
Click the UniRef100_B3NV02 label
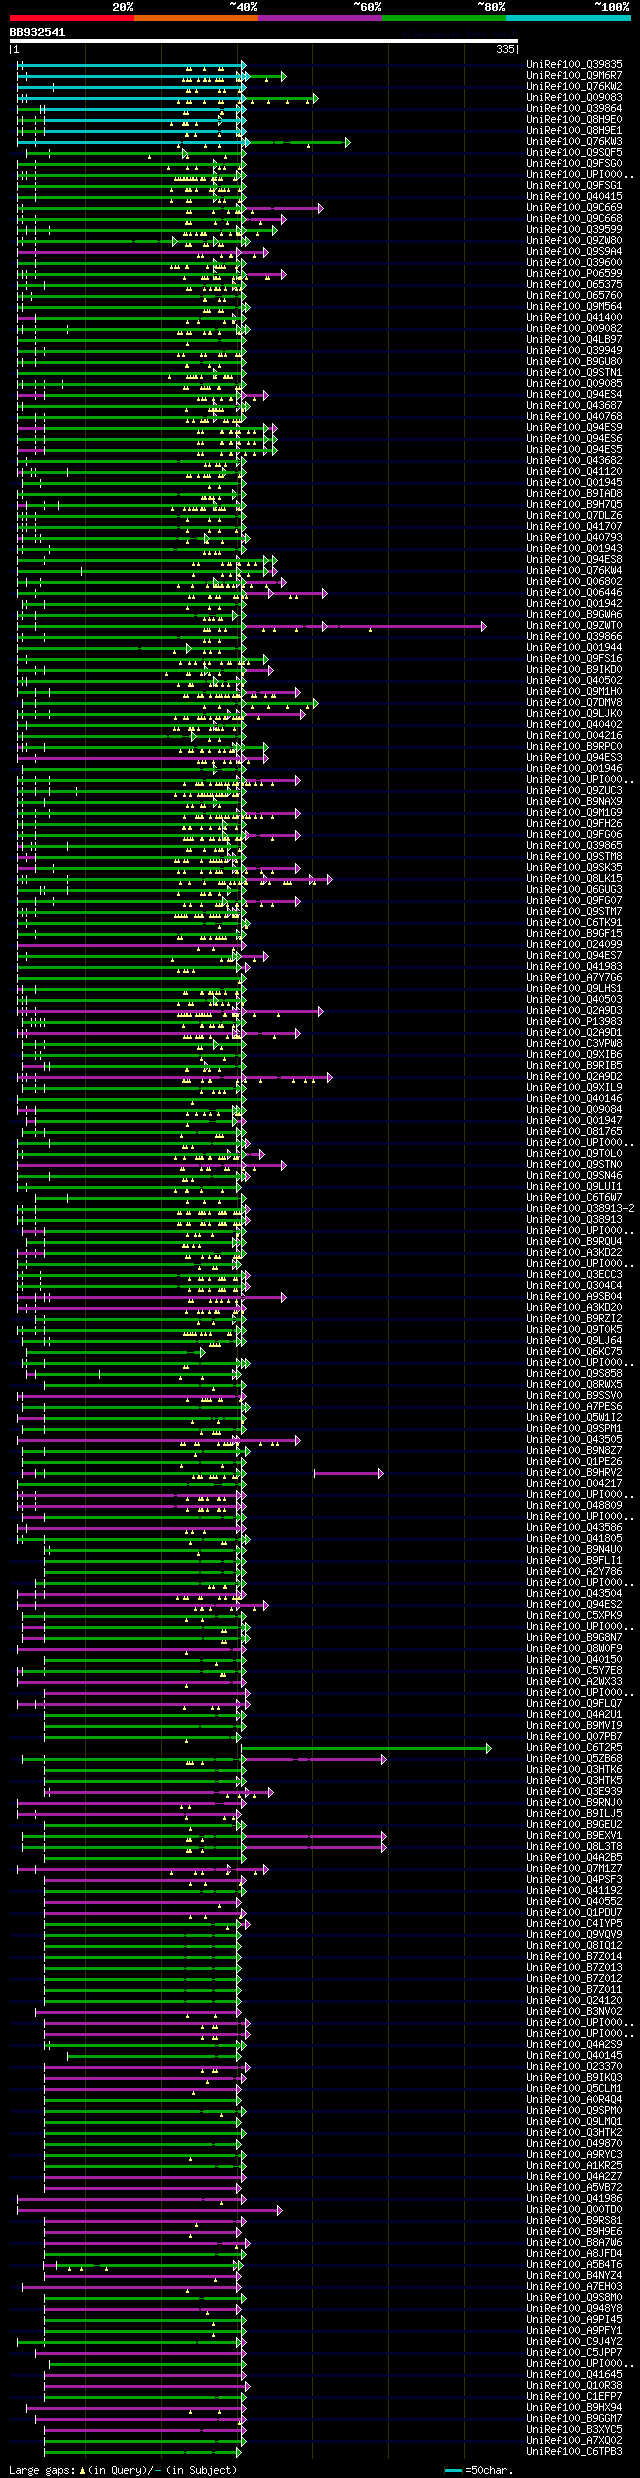(x=574, y=2012)
